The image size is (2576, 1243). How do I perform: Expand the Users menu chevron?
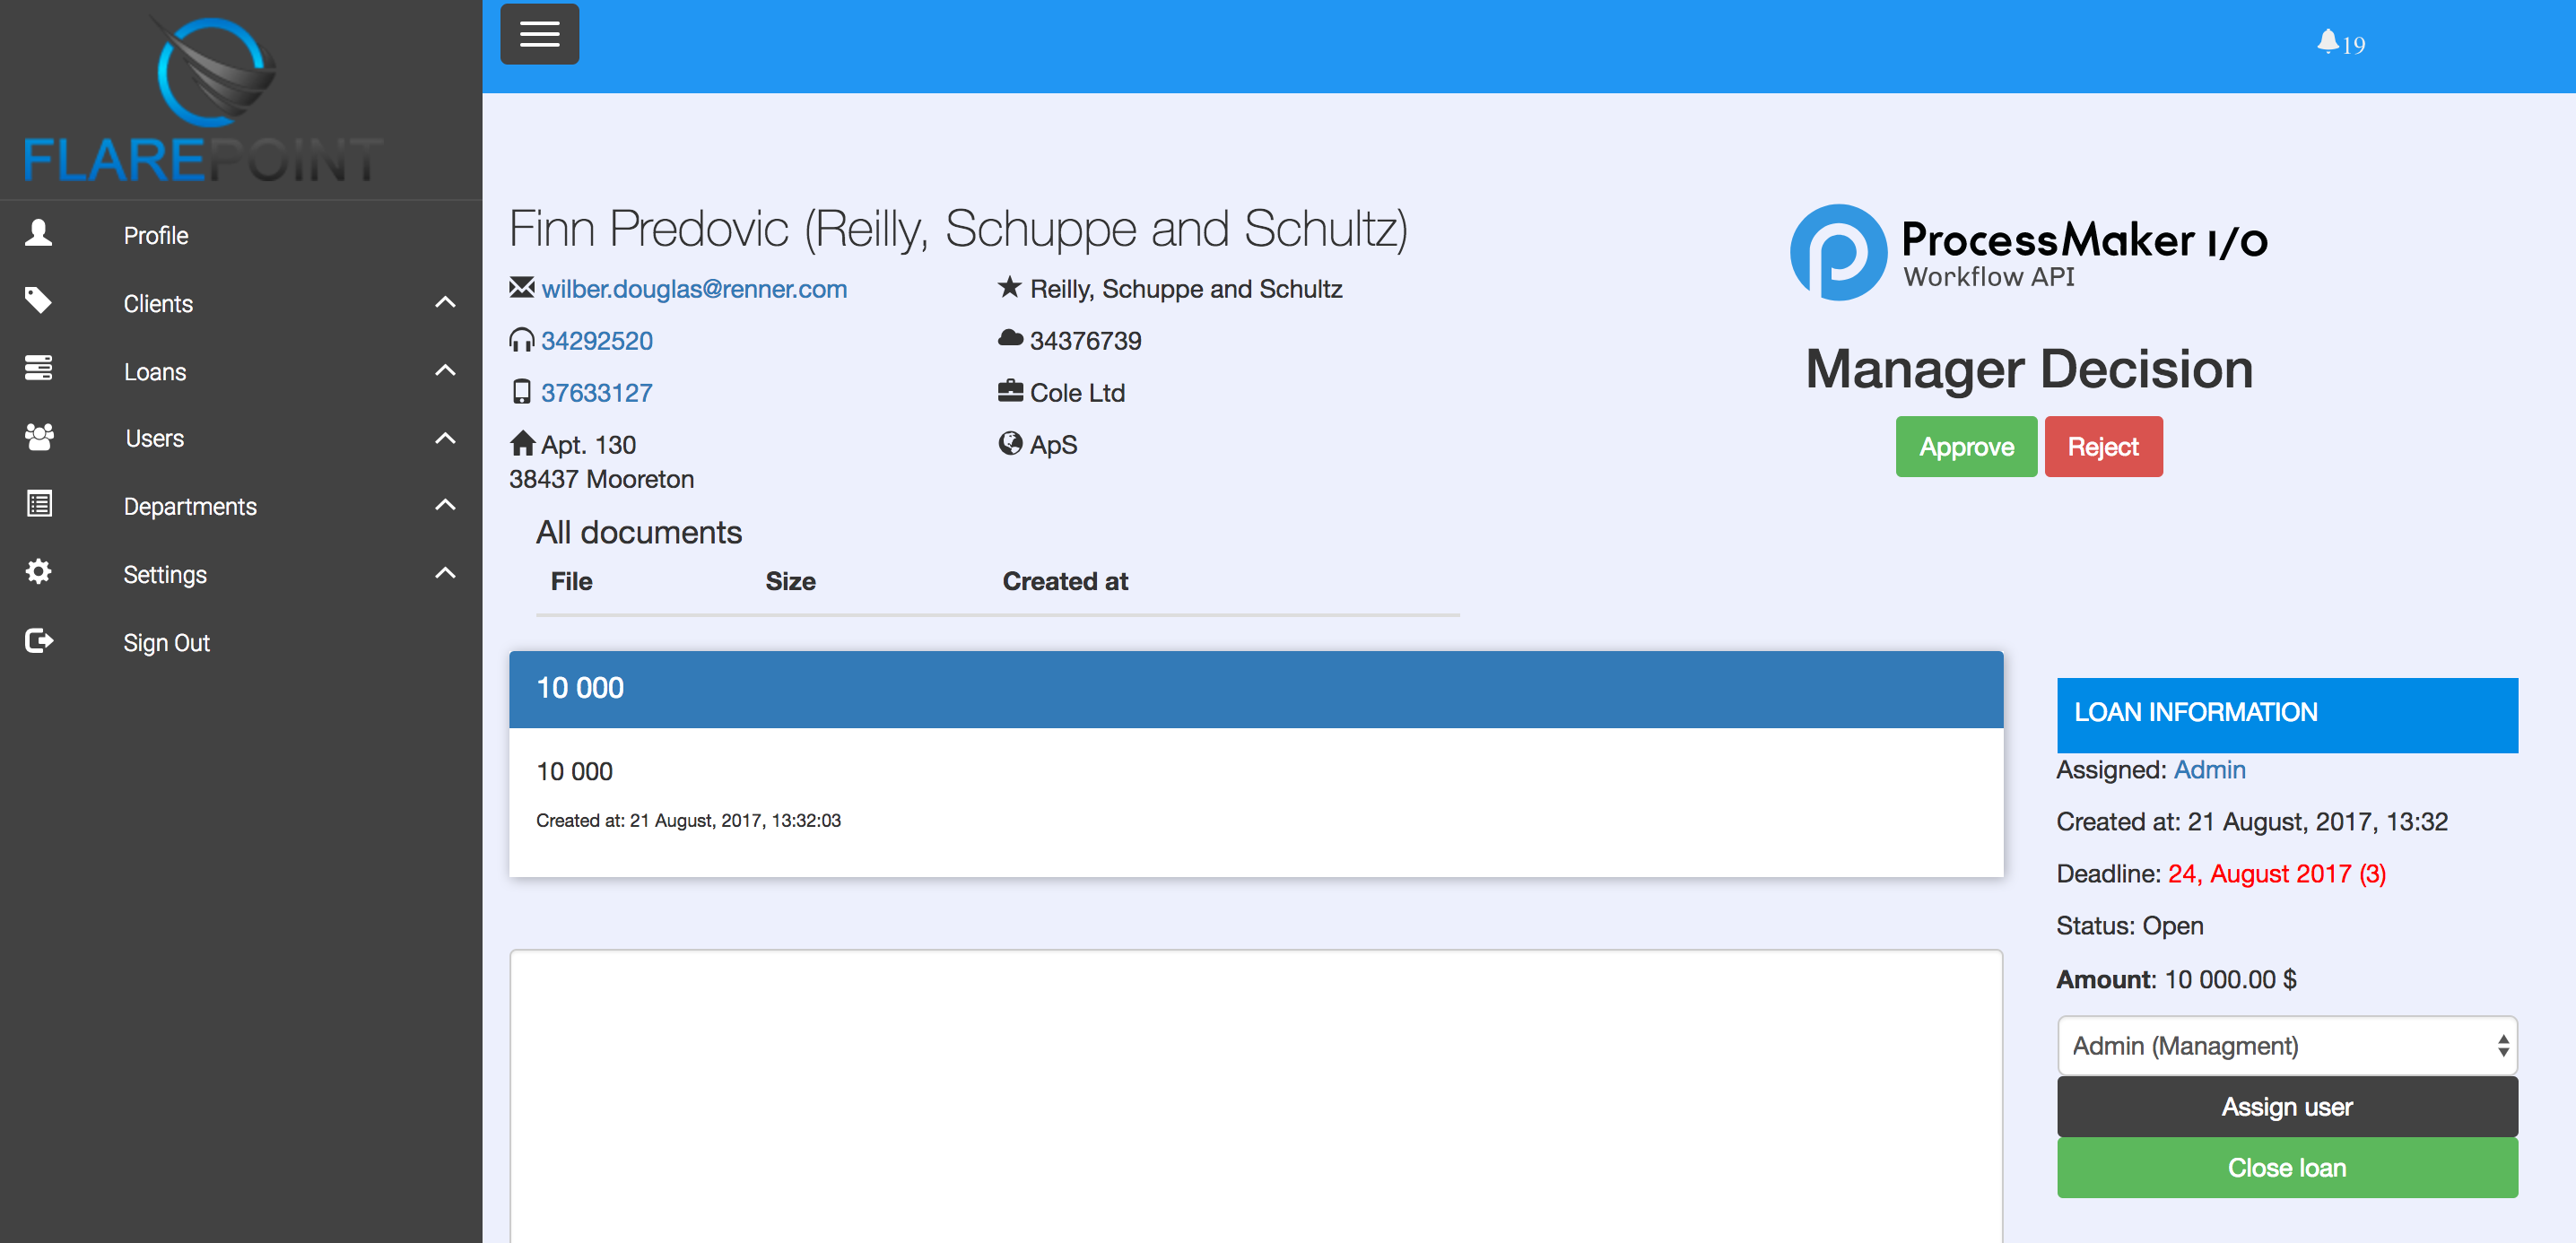[x=446, y=438]
